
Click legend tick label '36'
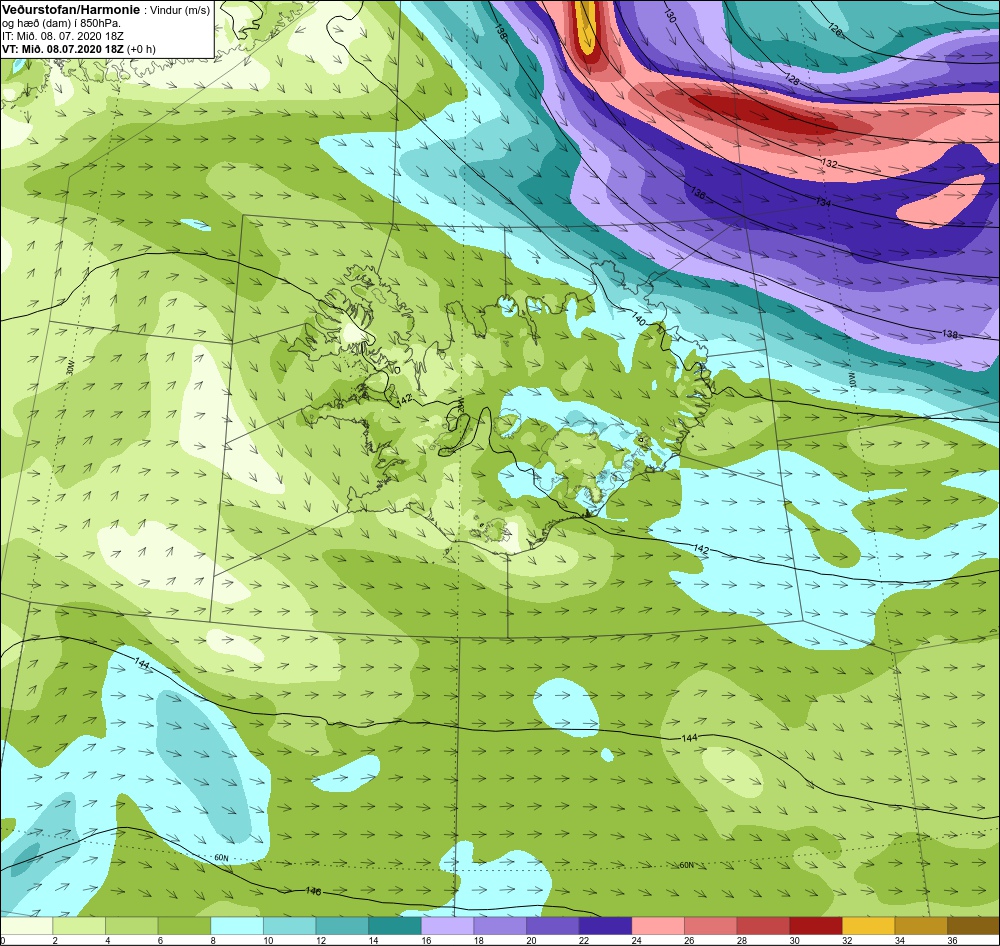[952, 940]
